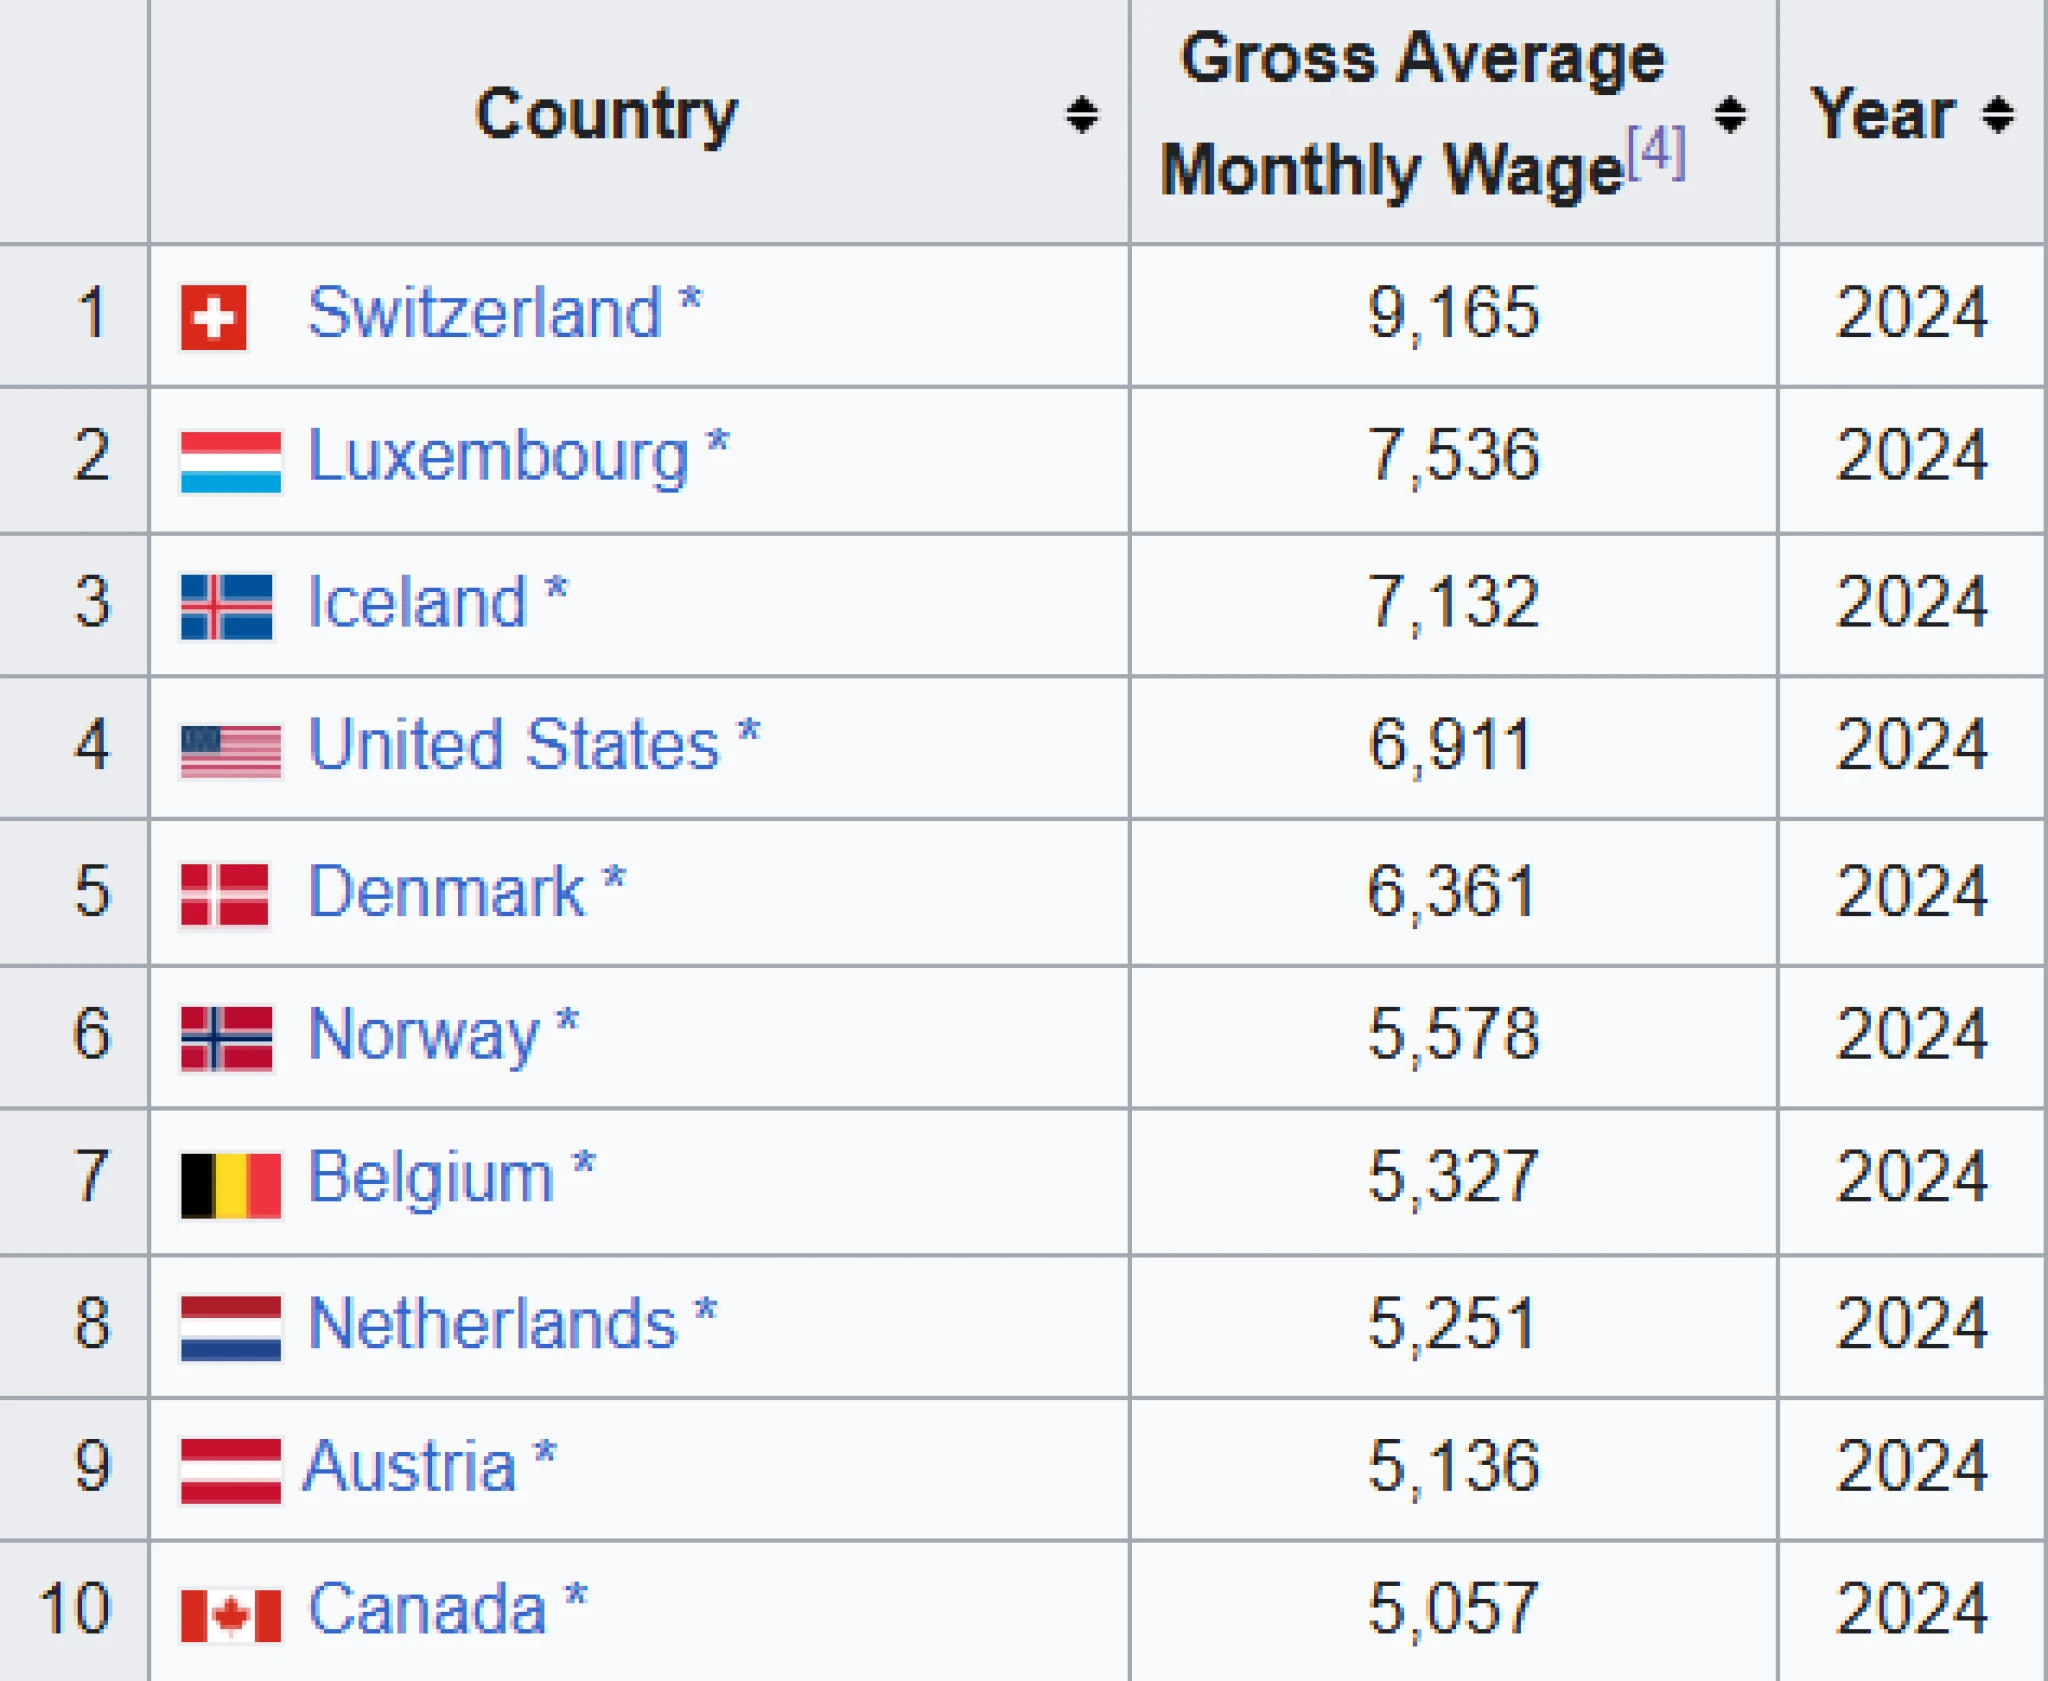
Task: Click the United States flag icon
Action: [231, 751]
